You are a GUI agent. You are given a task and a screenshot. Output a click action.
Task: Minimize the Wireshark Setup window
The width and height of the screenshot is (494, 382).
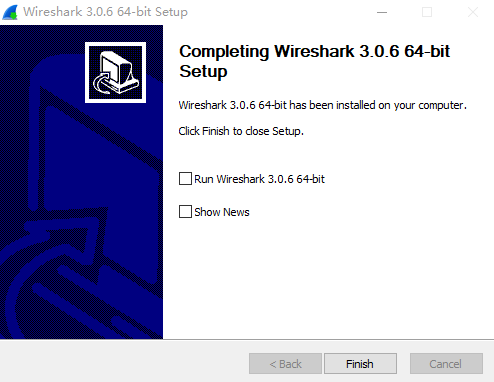pyautogui.click(x=382, y=12)
